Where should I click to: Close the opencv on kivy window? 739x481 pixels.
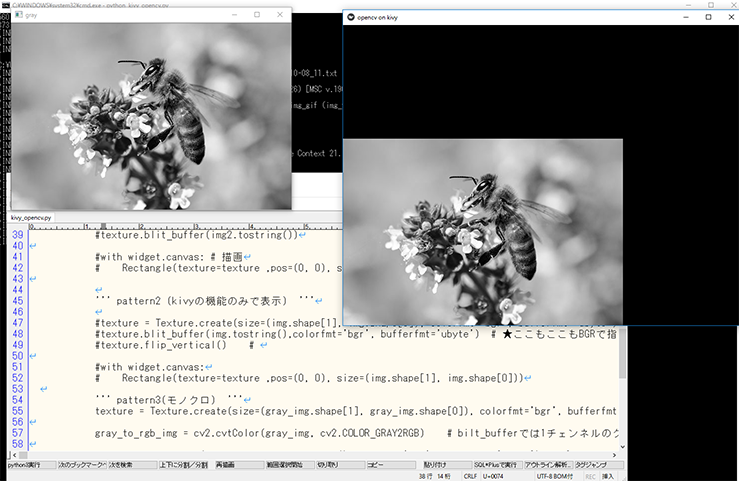(731, 17)
